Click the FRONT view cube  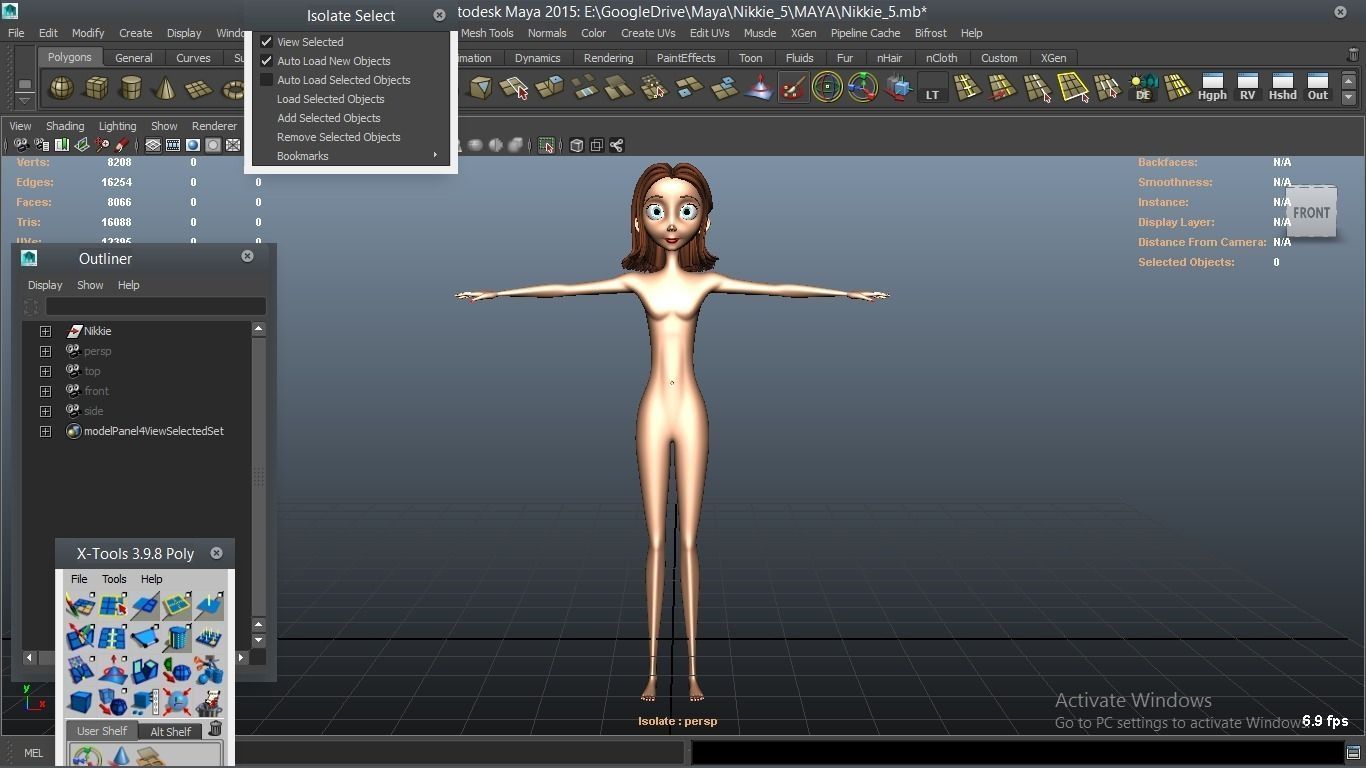pos(1311,213)
